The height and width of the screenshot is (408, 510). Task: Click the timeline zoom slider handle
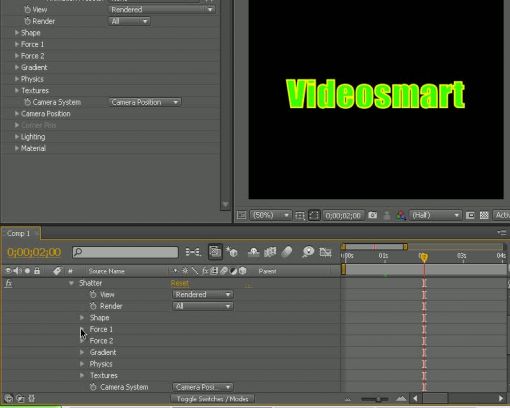click(378, 399)
